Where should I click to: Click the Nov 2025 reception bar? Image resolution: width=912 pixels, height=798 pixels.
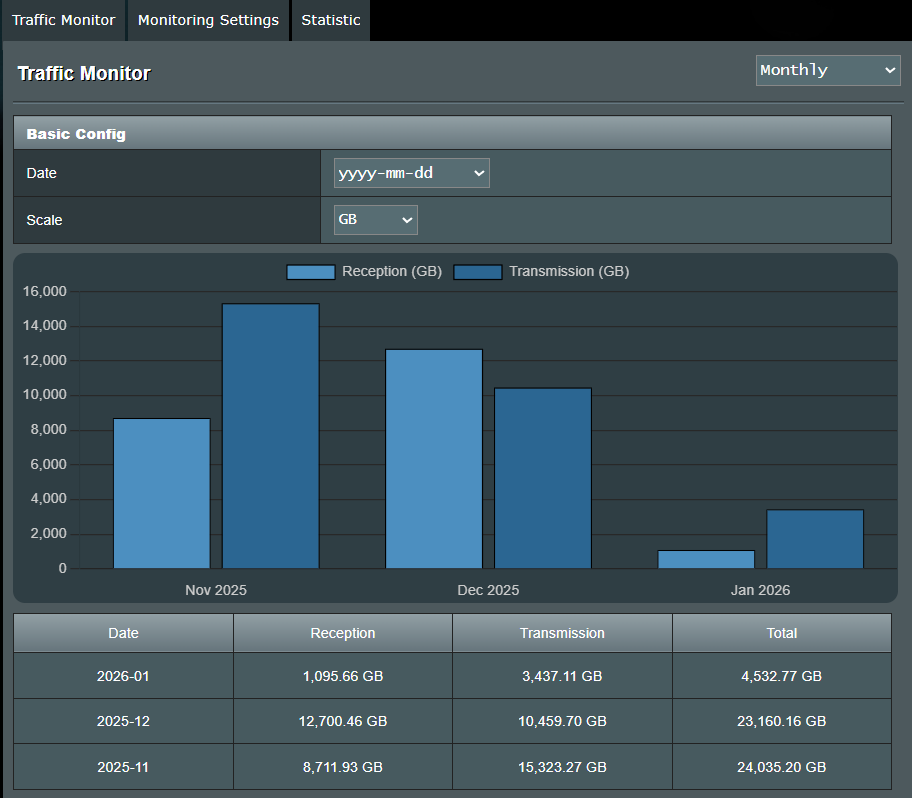coord(161,493)
